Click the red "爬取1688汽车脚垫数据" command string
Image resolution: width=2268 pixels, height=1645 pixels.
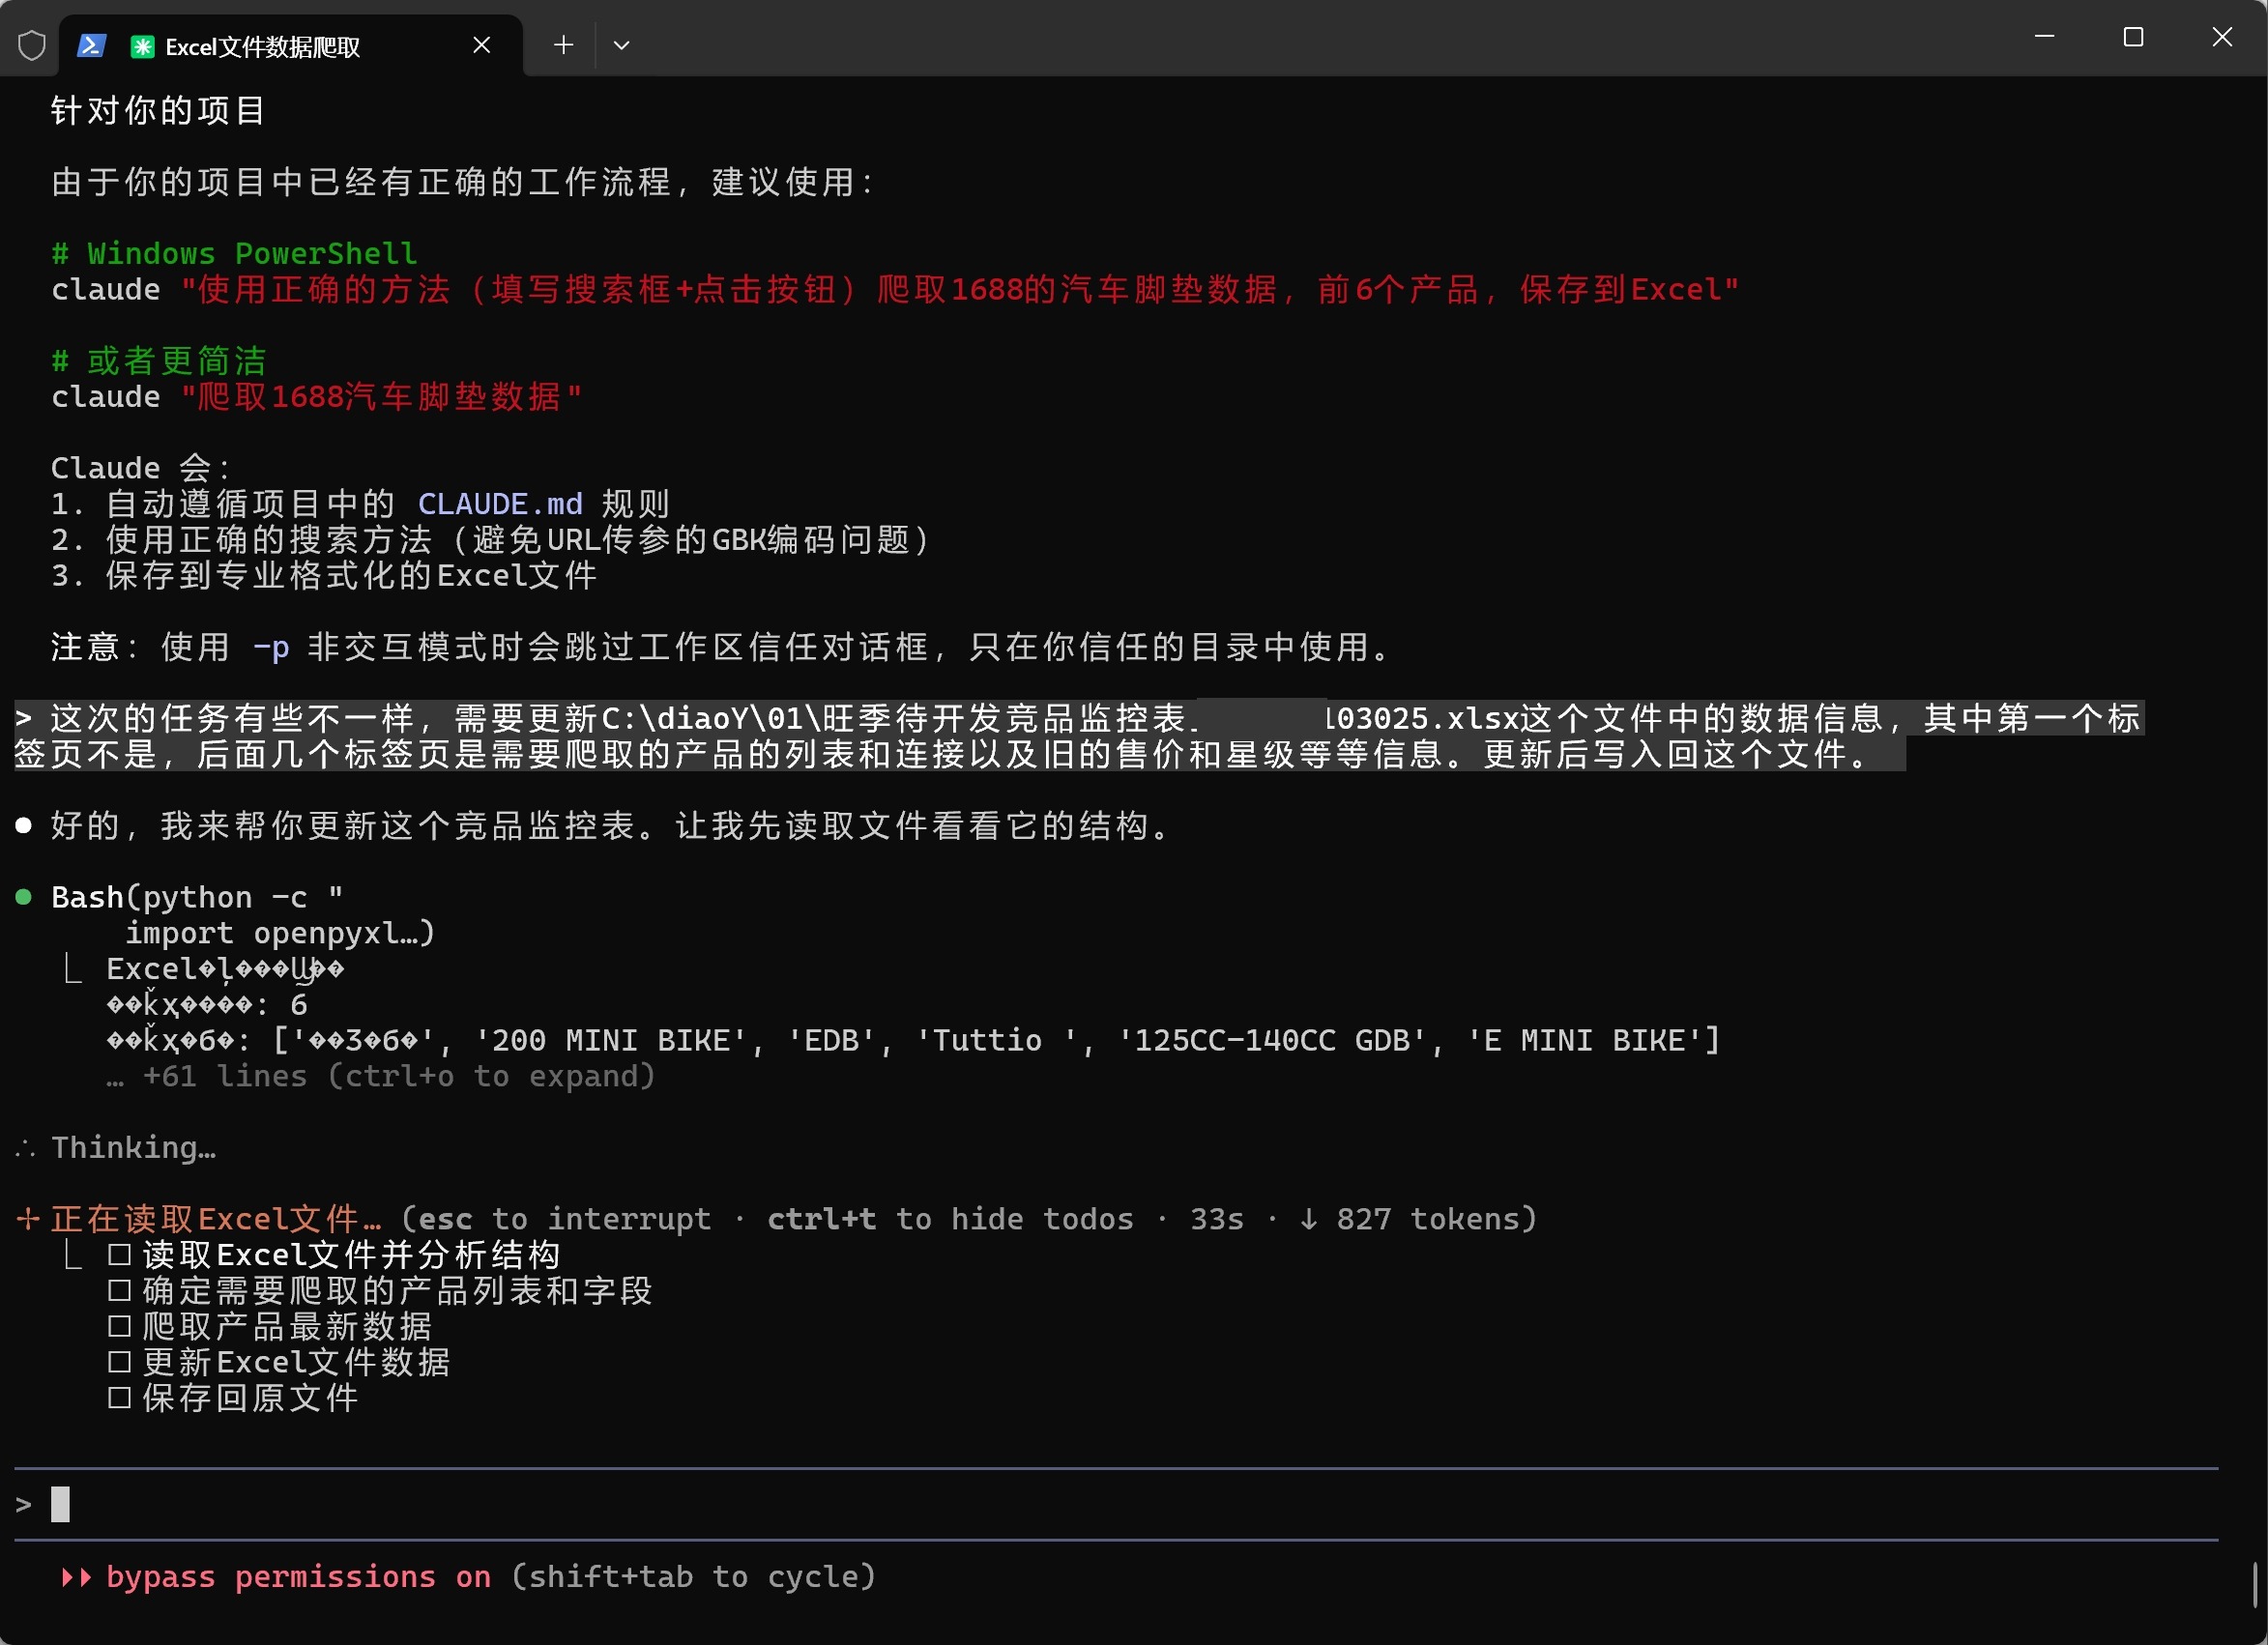[x=381, y=397]
